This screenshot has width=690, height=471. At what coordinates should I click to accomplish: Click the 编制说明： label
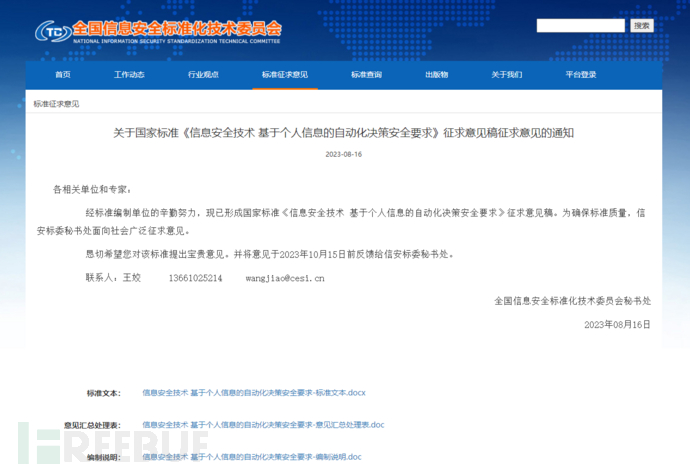[x=104, y=457]
